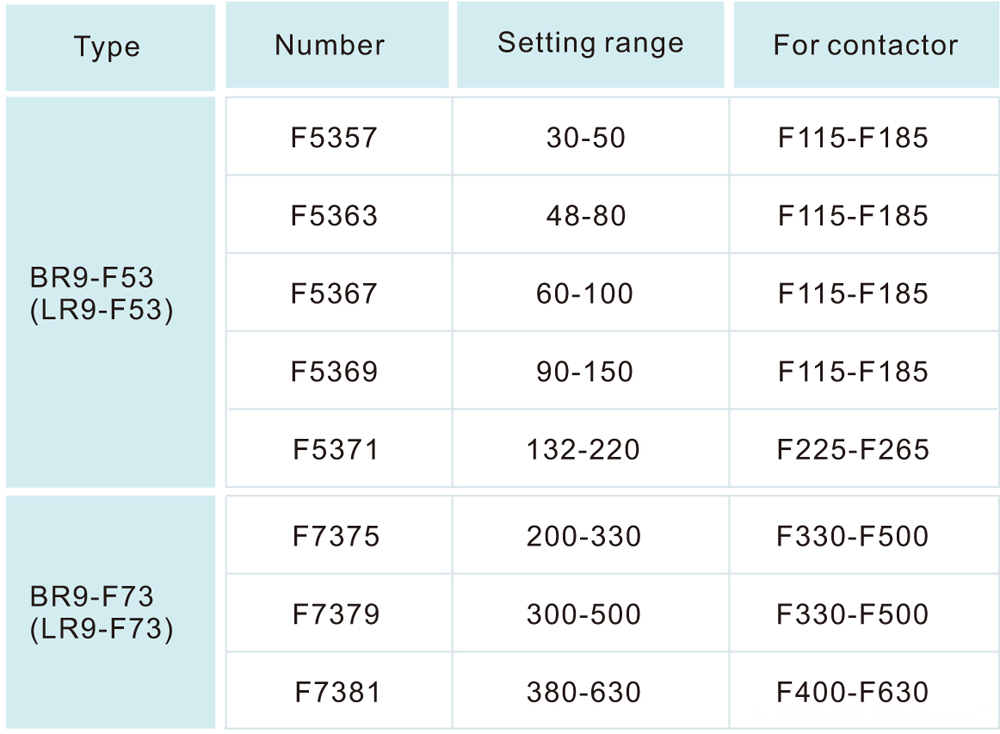
Task: Click the For contactor header
Action: pyautogui.click(x=865, y=45)
